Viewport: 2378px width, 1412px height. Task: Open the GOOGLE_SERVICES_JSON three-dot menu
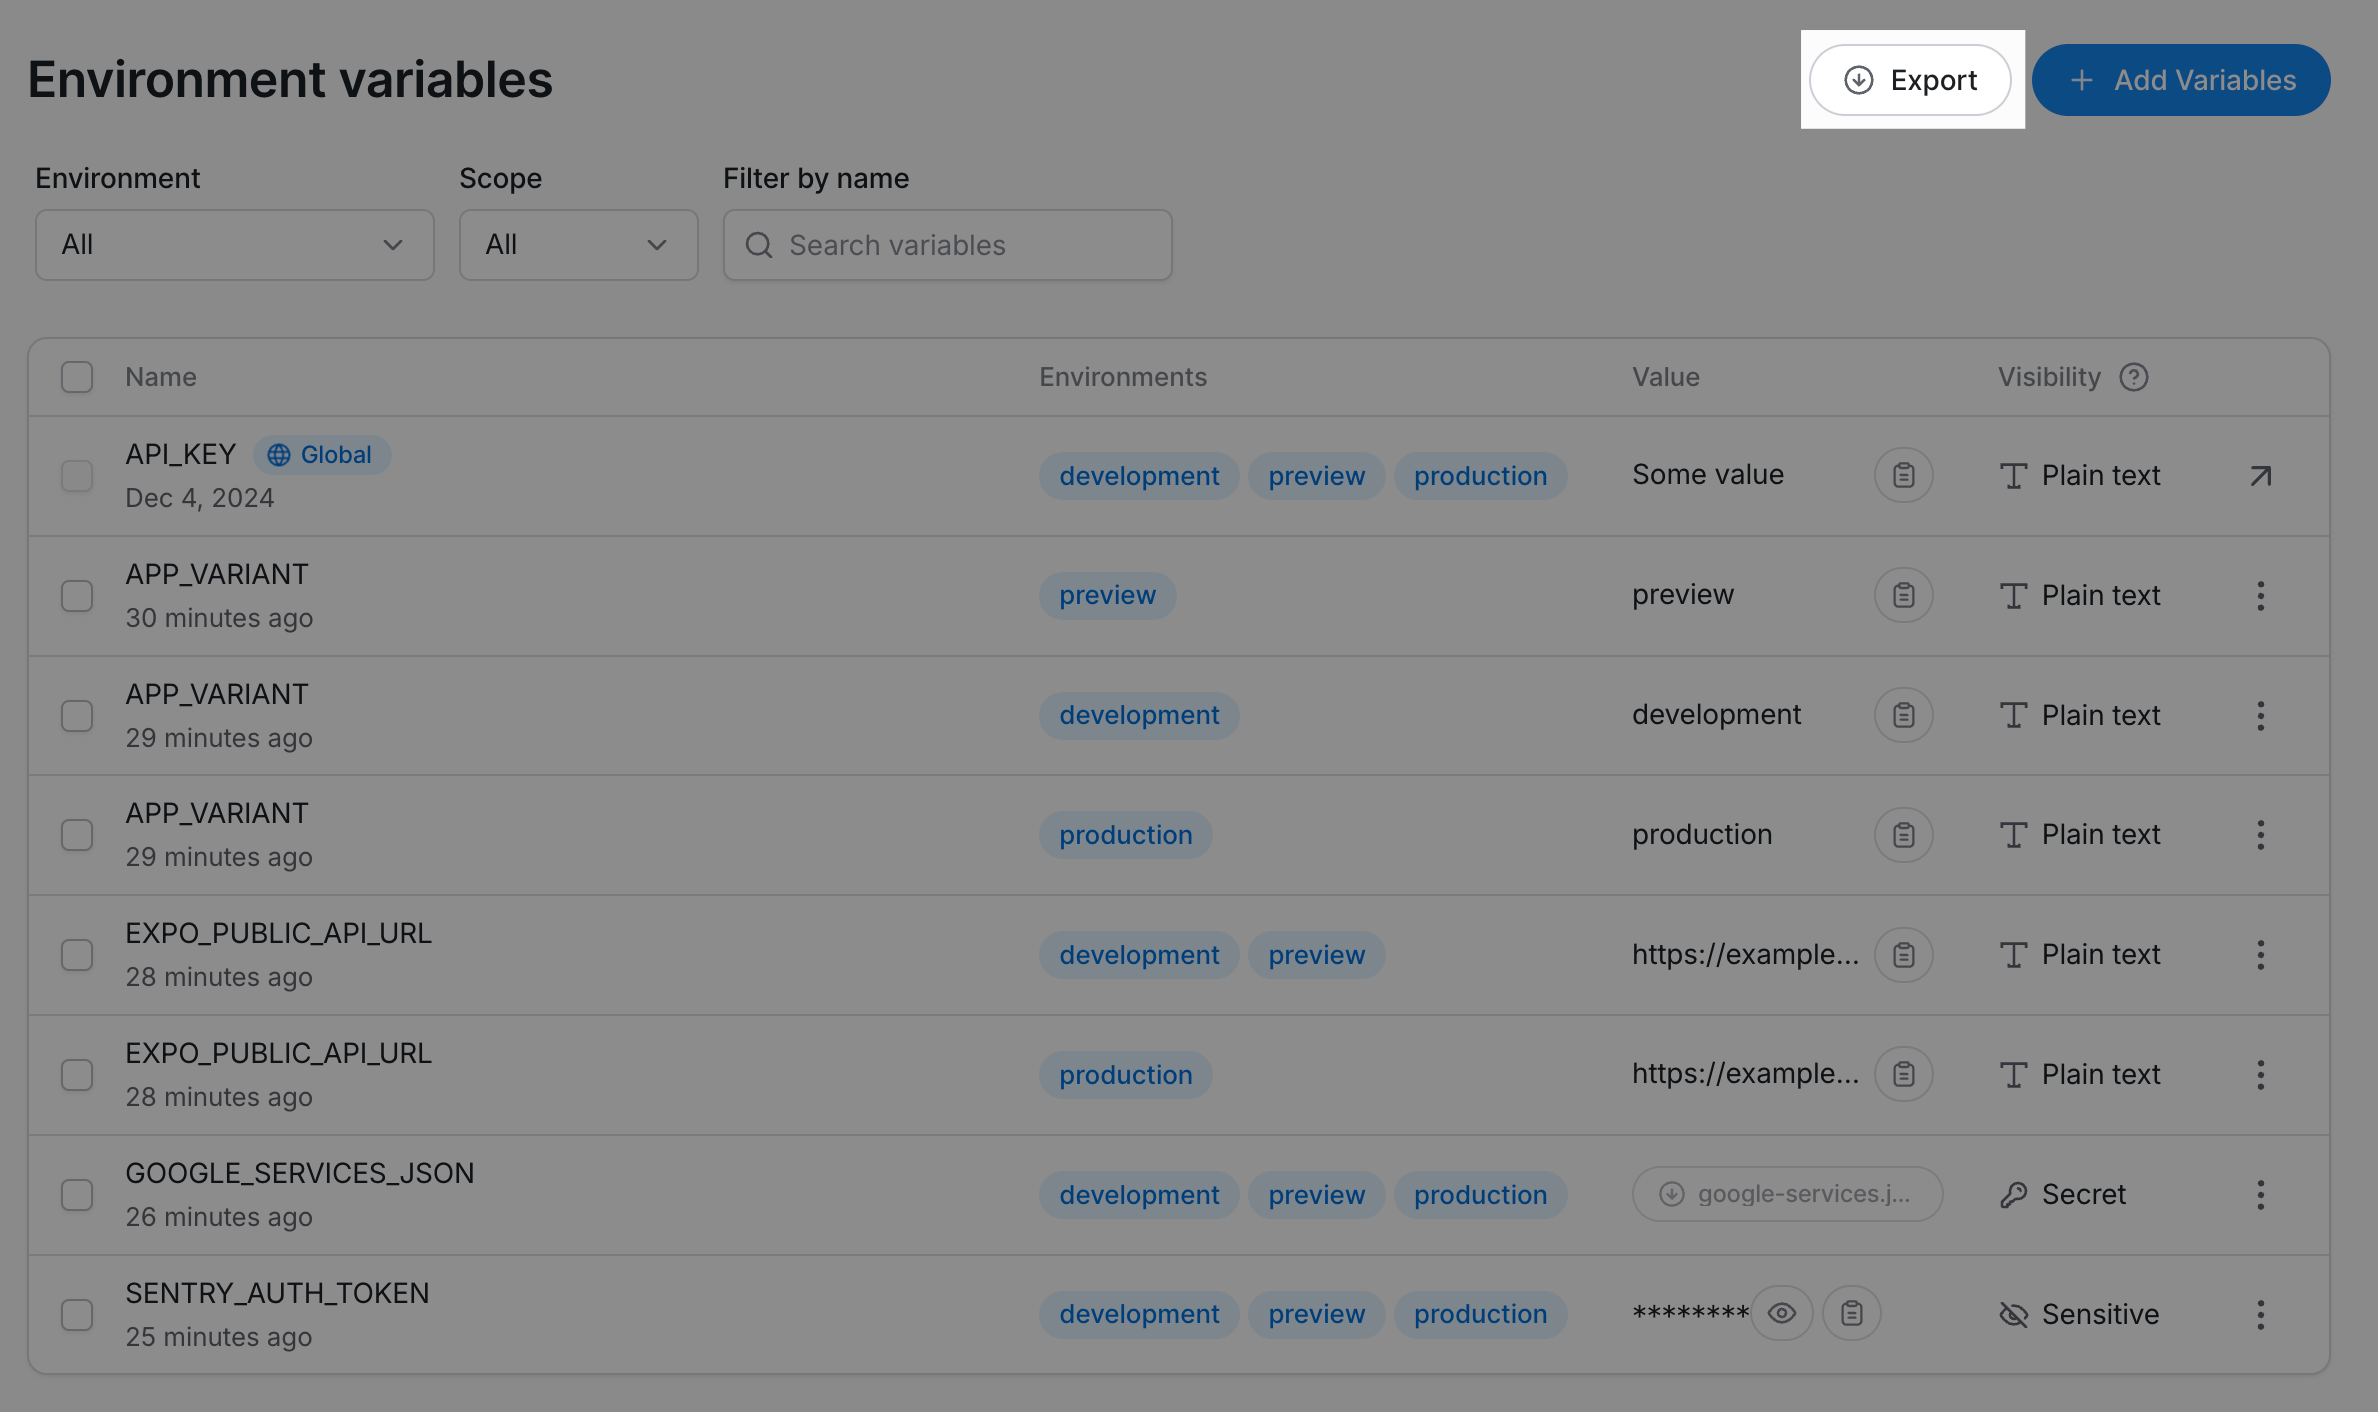pos(2260,1194)
